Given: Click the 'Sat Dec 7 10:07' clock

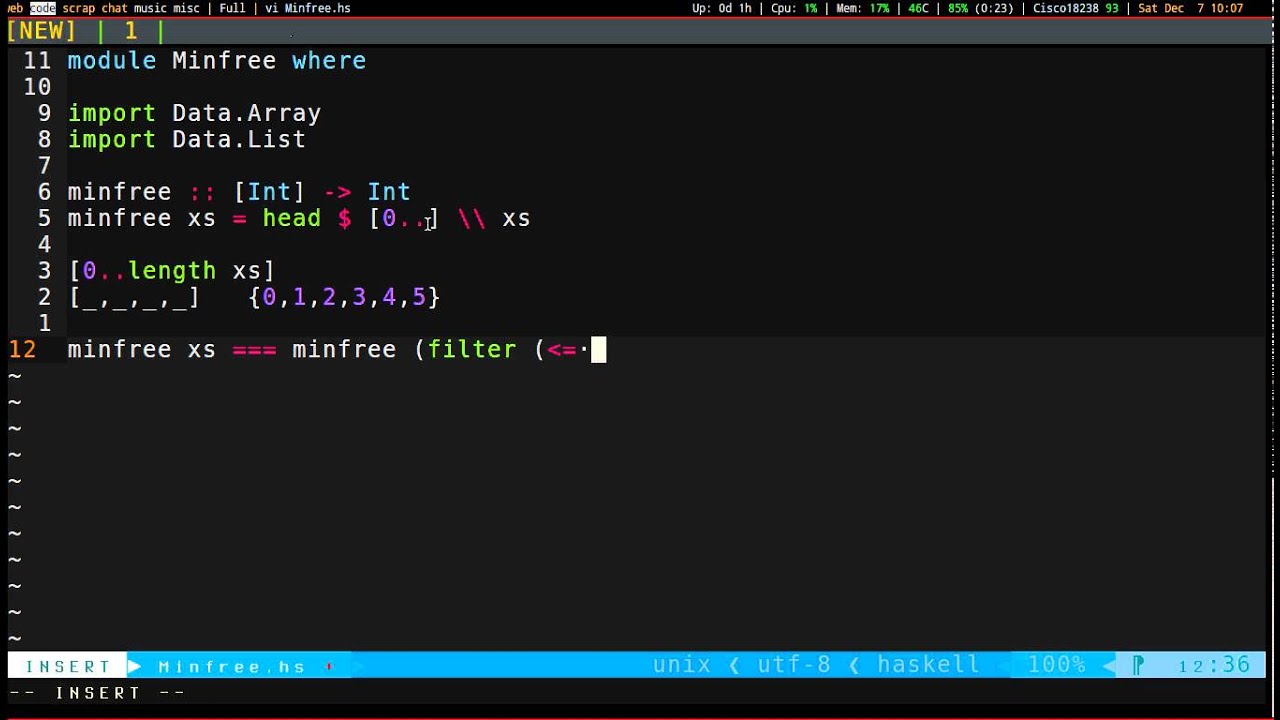Looking at the screenshot, I should pyautogui.click(x=1190, y=8).
